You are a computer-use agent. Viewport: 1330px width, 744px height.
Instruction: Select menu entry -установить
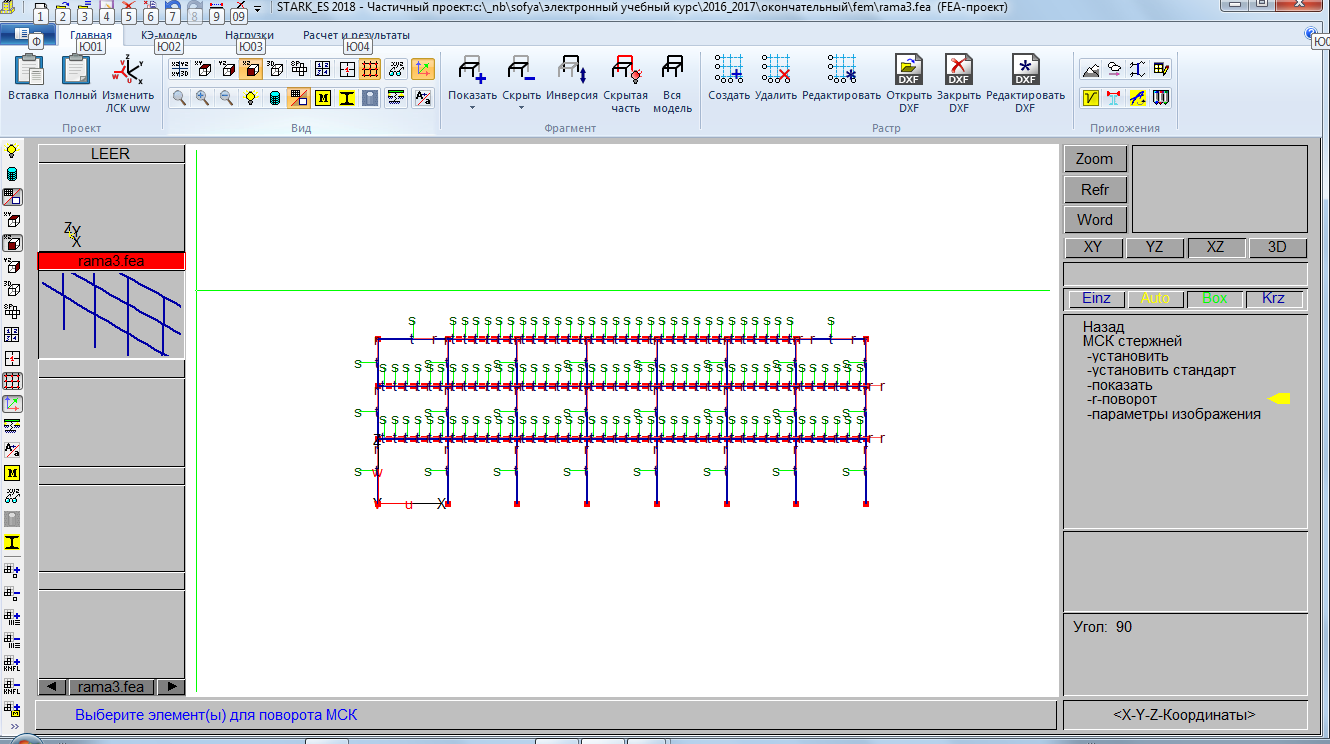1127,356
